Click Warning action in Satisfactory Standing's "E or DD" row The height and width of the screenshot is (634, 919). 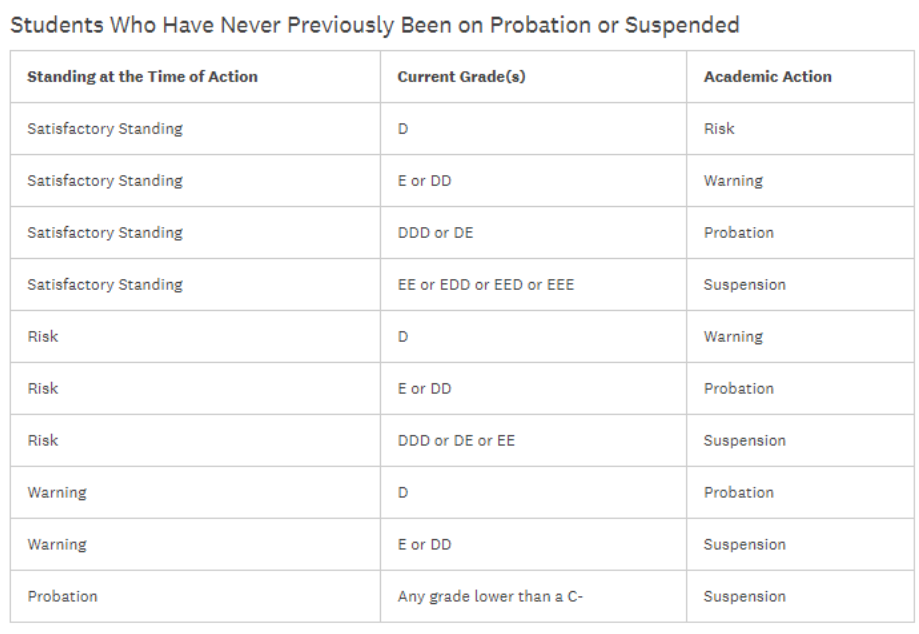point(733,181)
